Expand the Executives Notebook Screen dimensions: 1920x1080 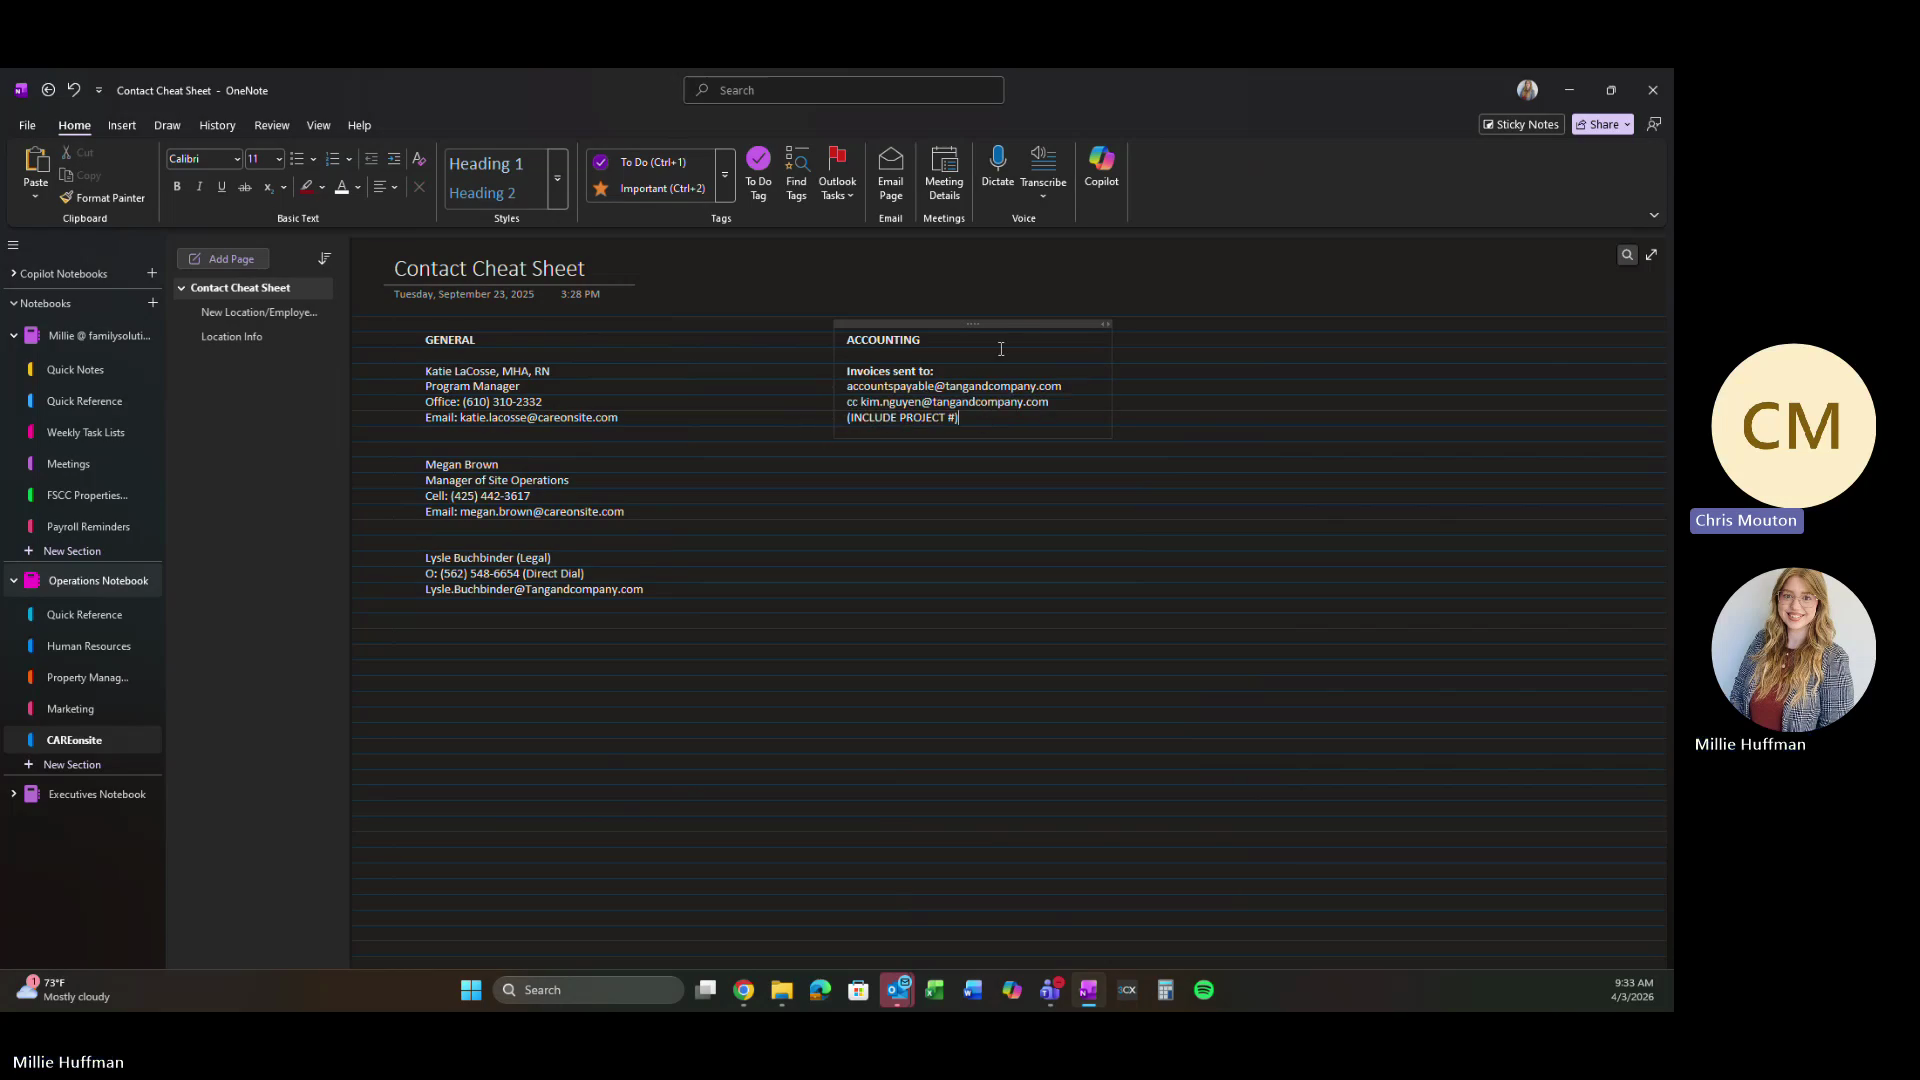click(x=14, y=794)
